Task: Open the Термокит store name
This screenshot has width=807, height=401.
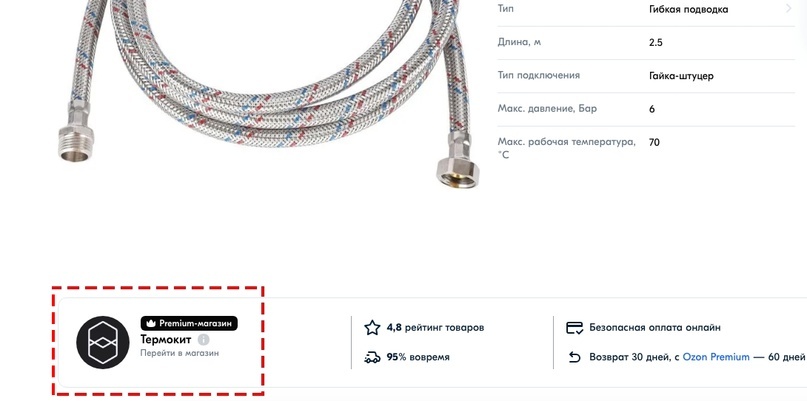Action: [166, 340]
